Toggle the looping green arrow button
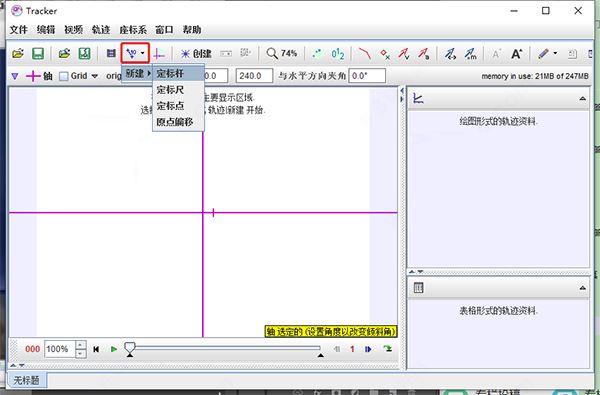This screenshot has height=395, width=600. [387, 349]
